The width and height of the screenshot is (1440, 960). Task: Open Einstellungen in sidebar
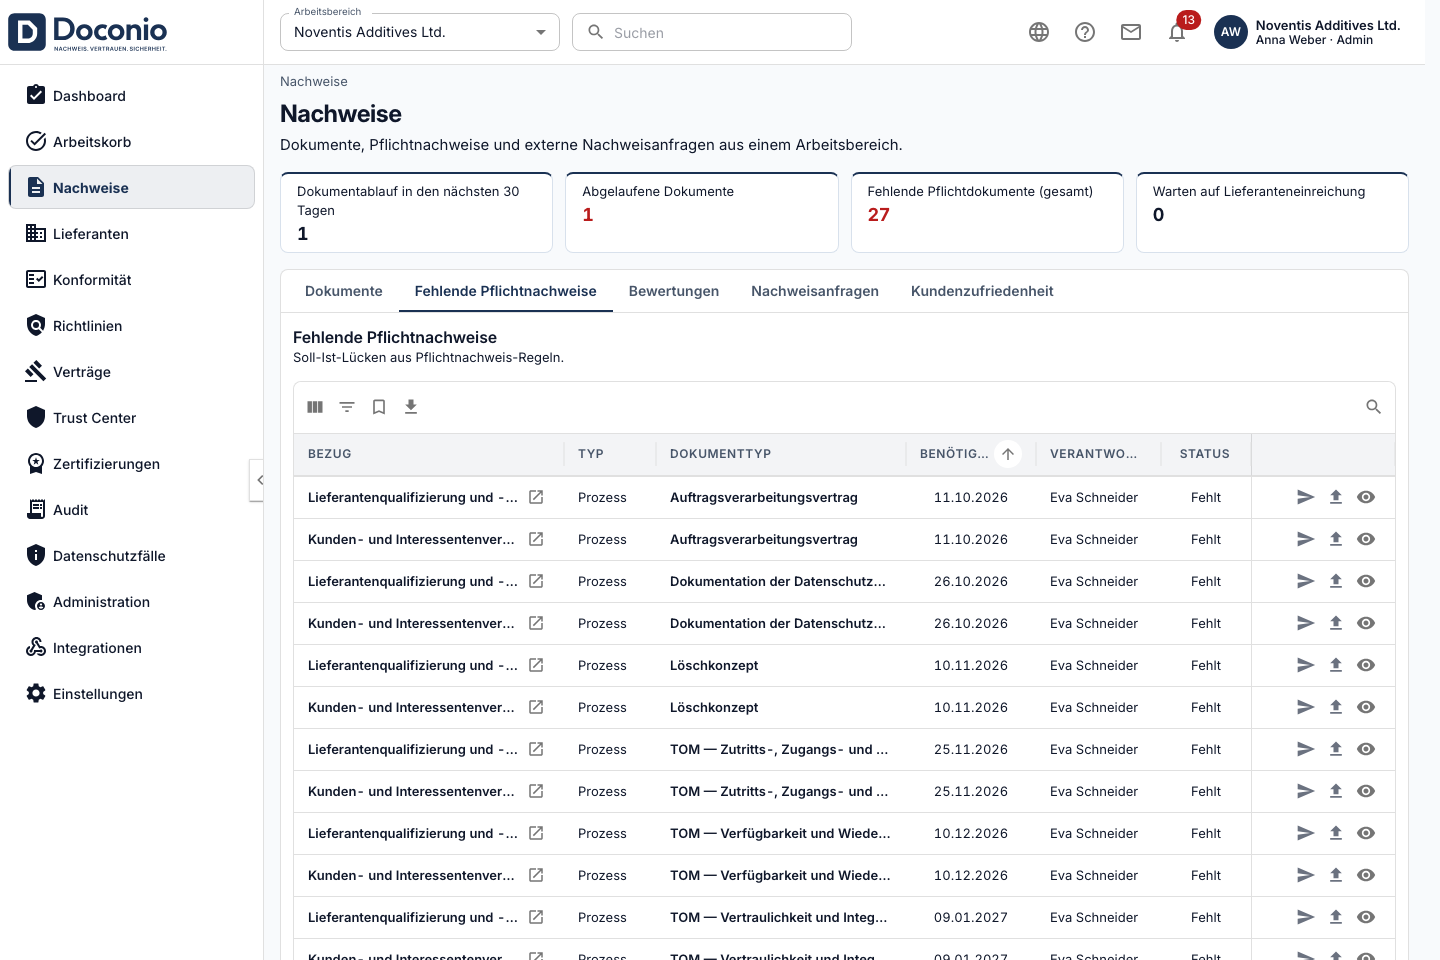132,694
